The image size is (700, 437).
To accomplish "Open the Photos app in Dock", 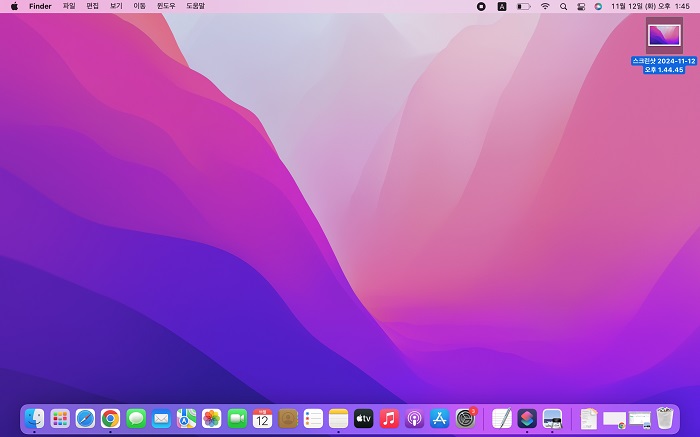I will point(212,419).
